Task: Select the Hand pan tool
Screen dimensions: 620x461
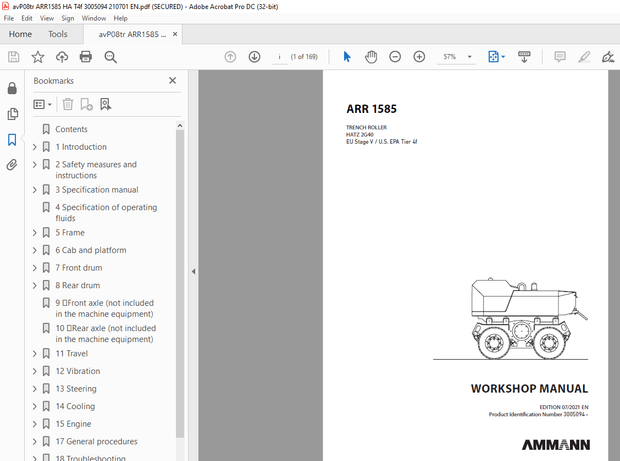Action: point(370,57)
